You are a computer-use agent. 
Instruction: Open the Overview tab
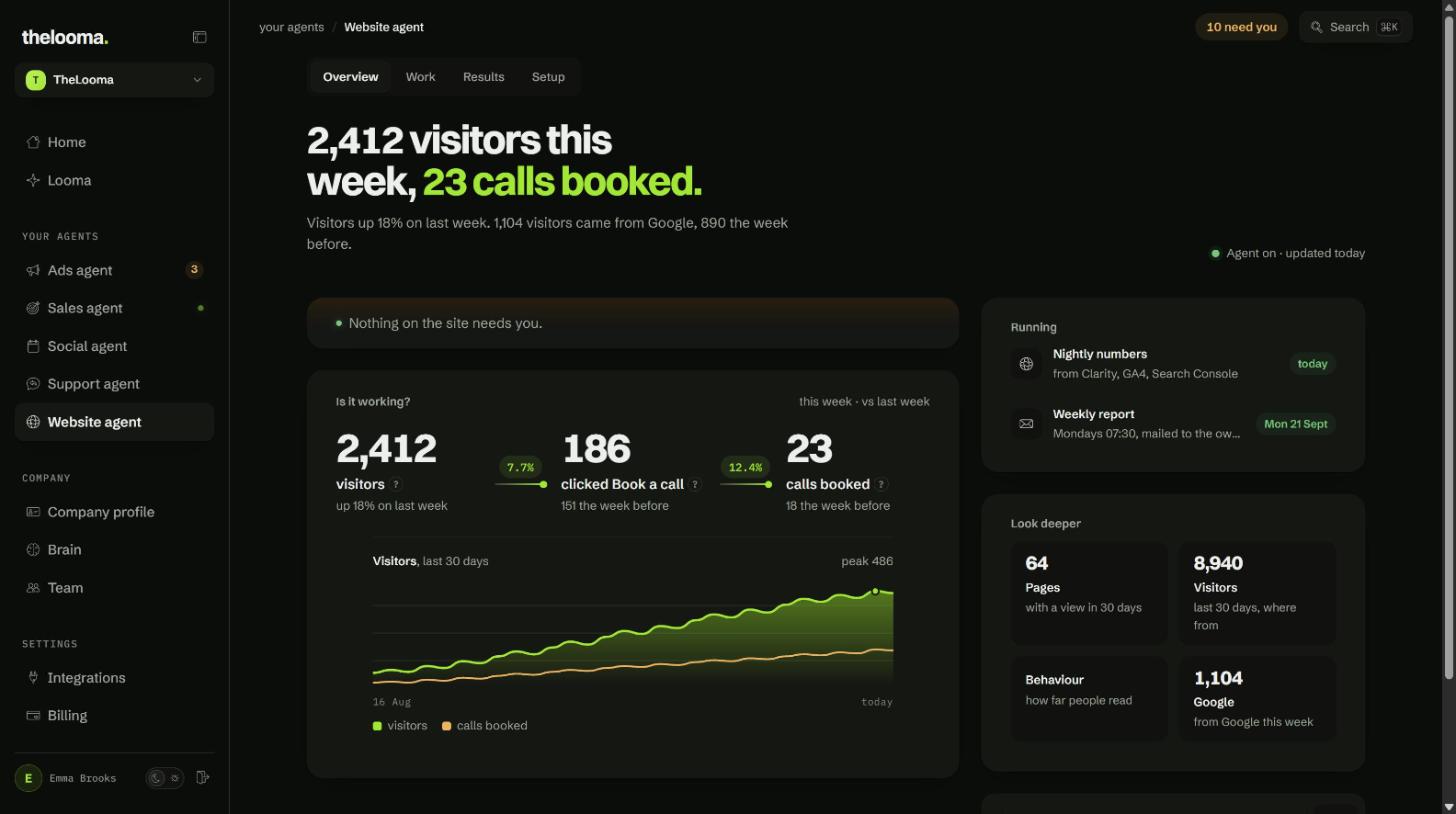[x=350, y=77]
